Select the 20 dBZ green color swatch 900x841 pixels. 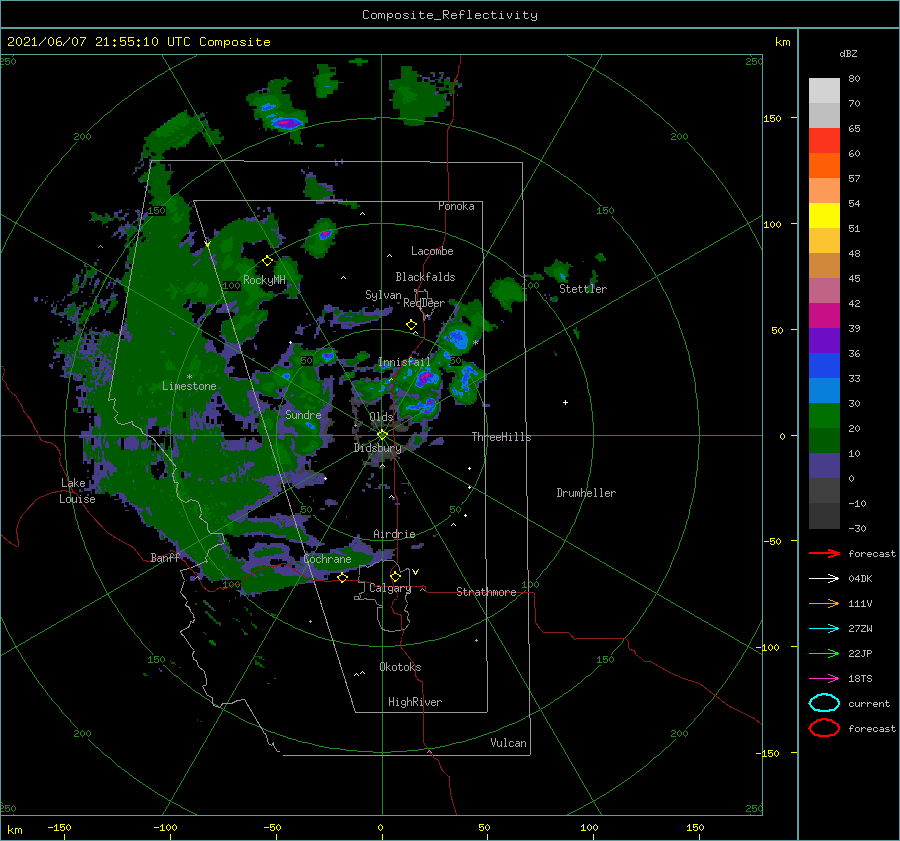coord(824,440)
